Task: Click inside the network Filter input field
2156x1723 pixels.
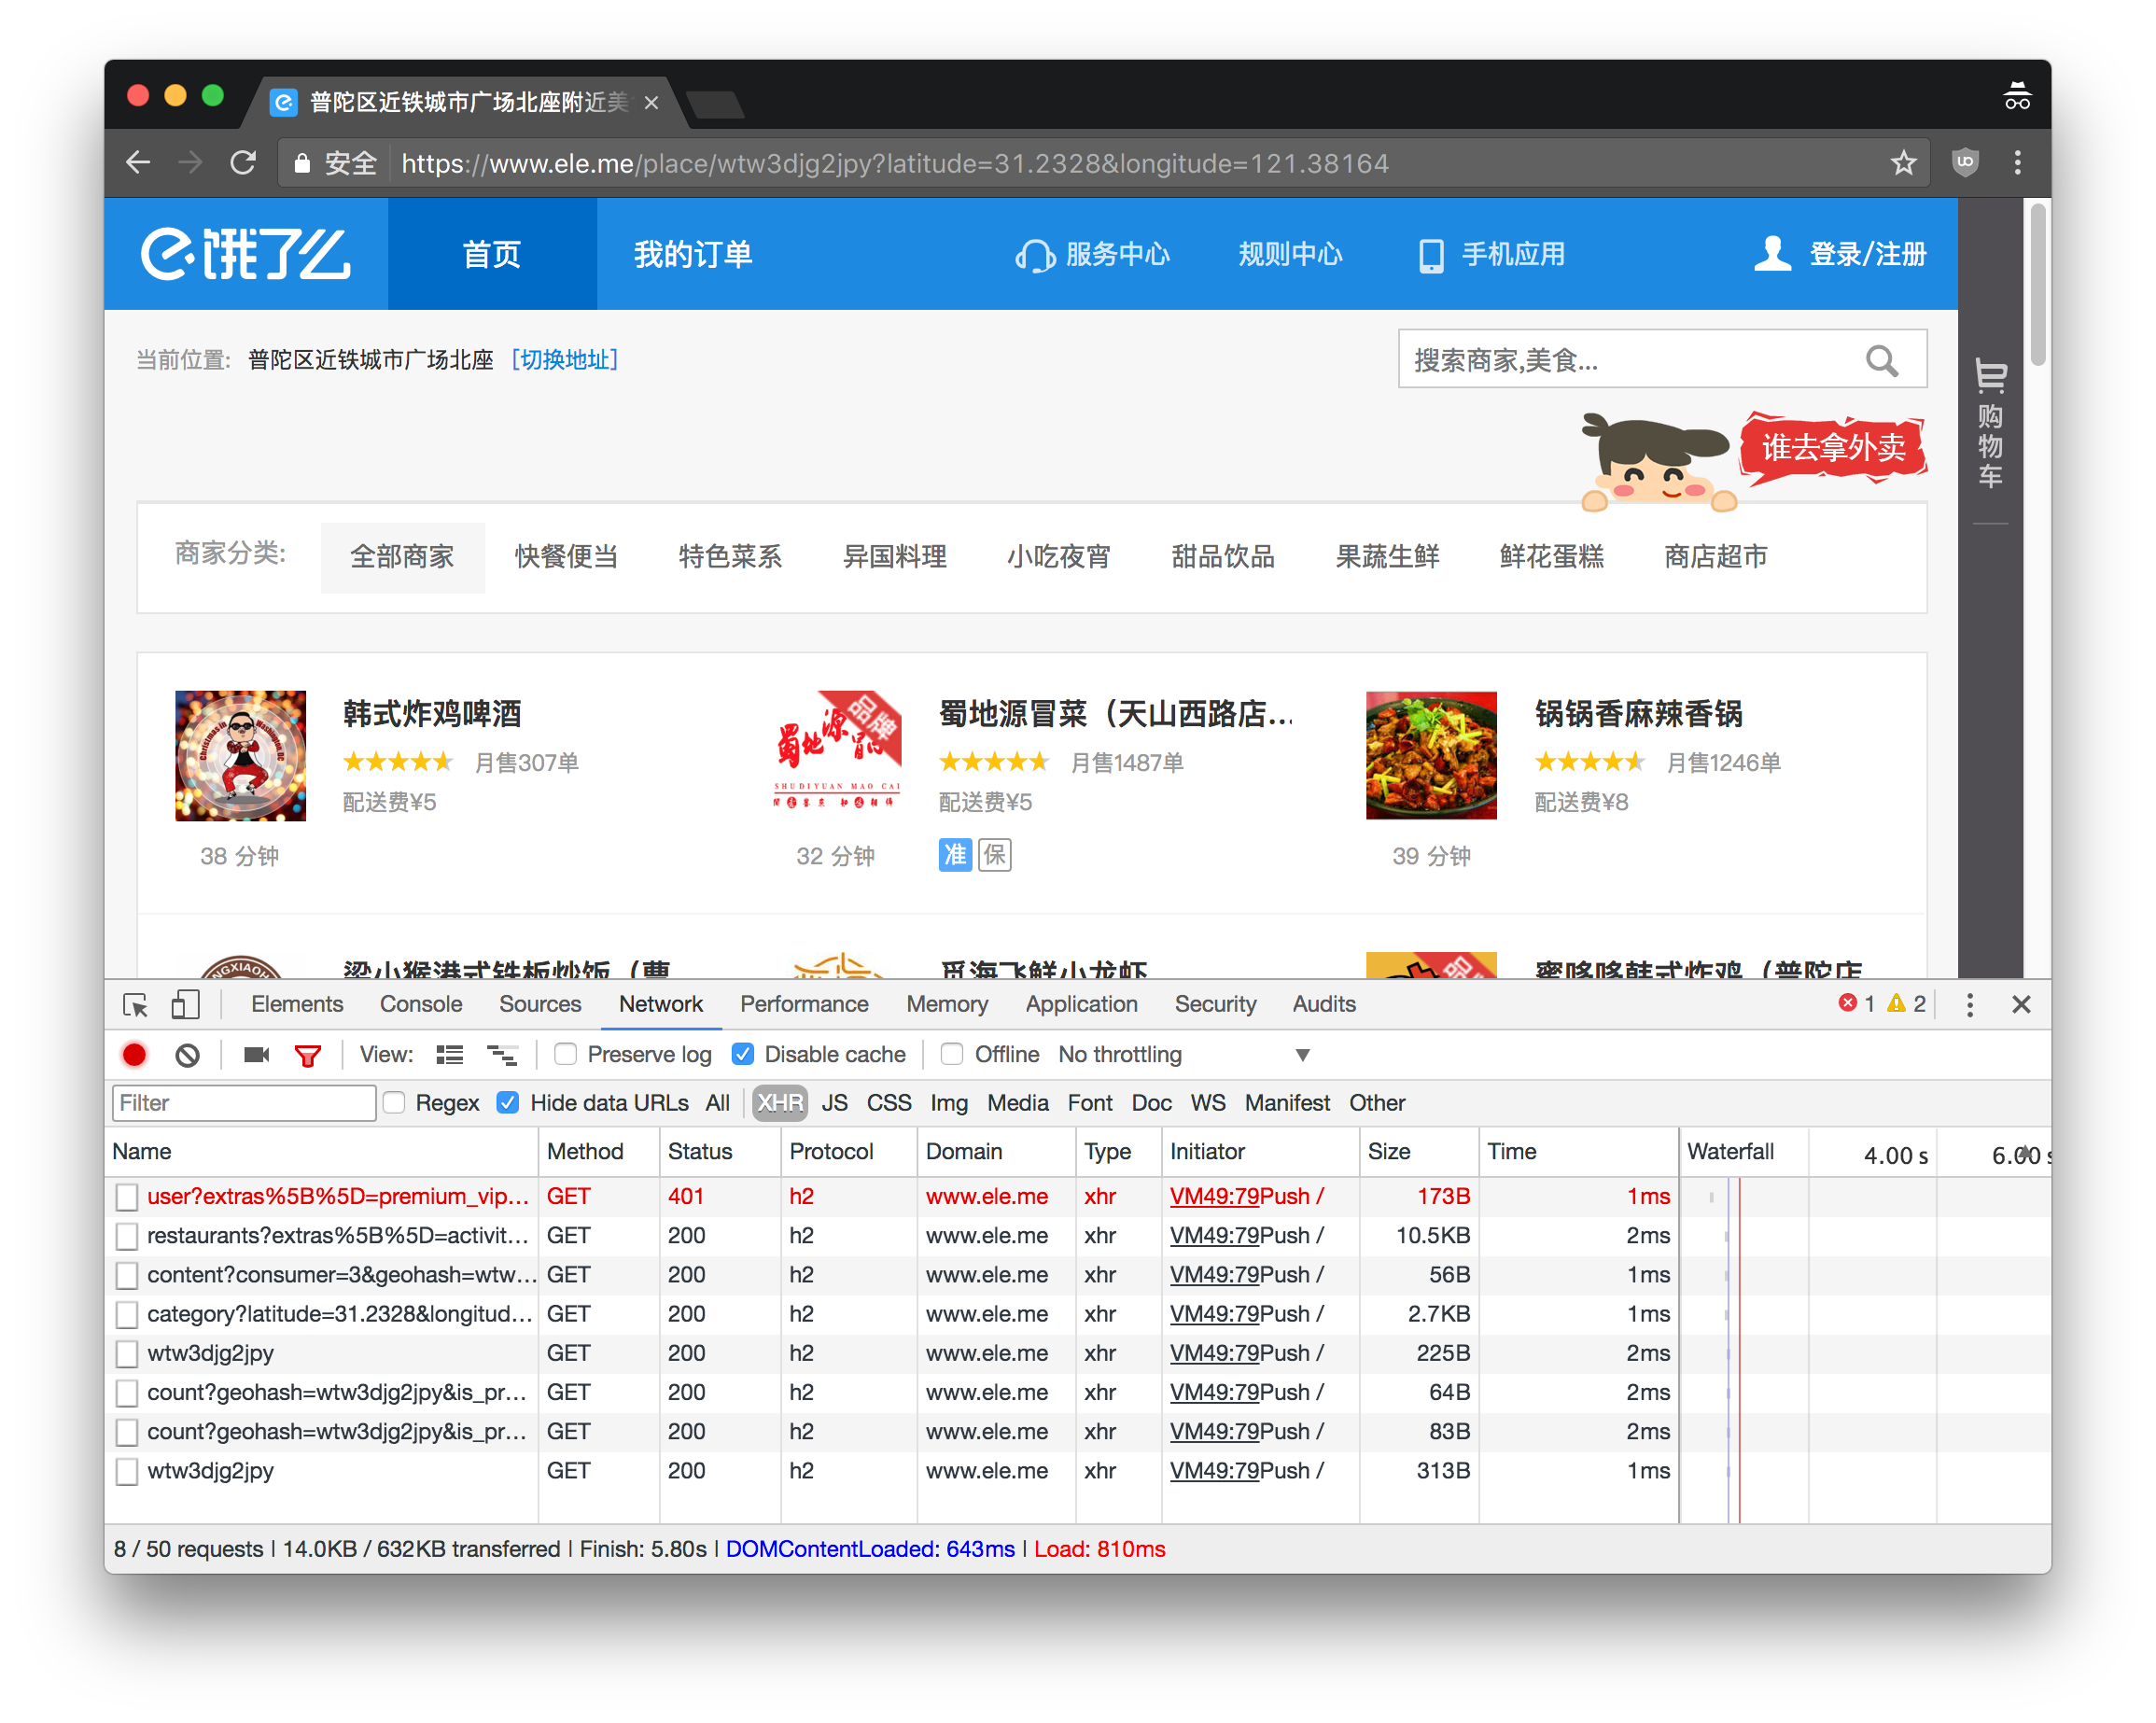Action: (243, 1102)
